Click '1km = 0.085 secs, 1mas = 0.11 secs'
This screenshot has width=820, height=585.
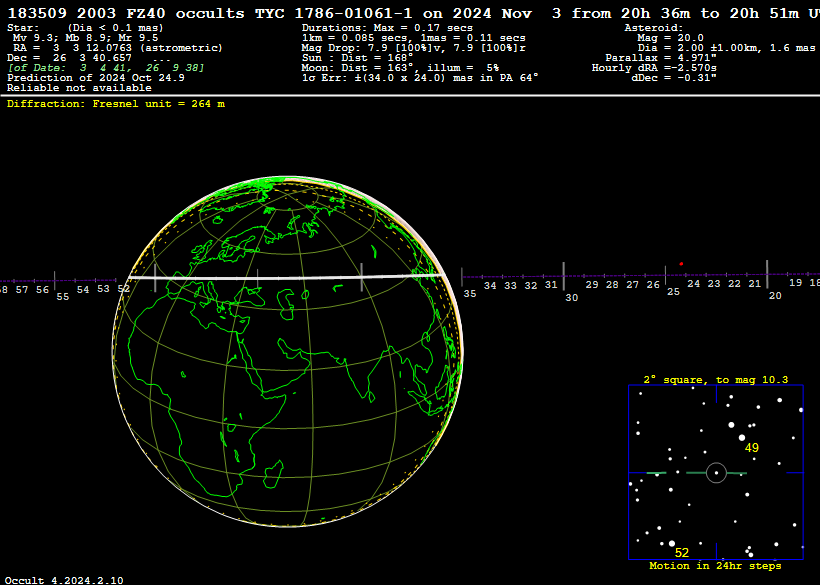pos(414,38)
